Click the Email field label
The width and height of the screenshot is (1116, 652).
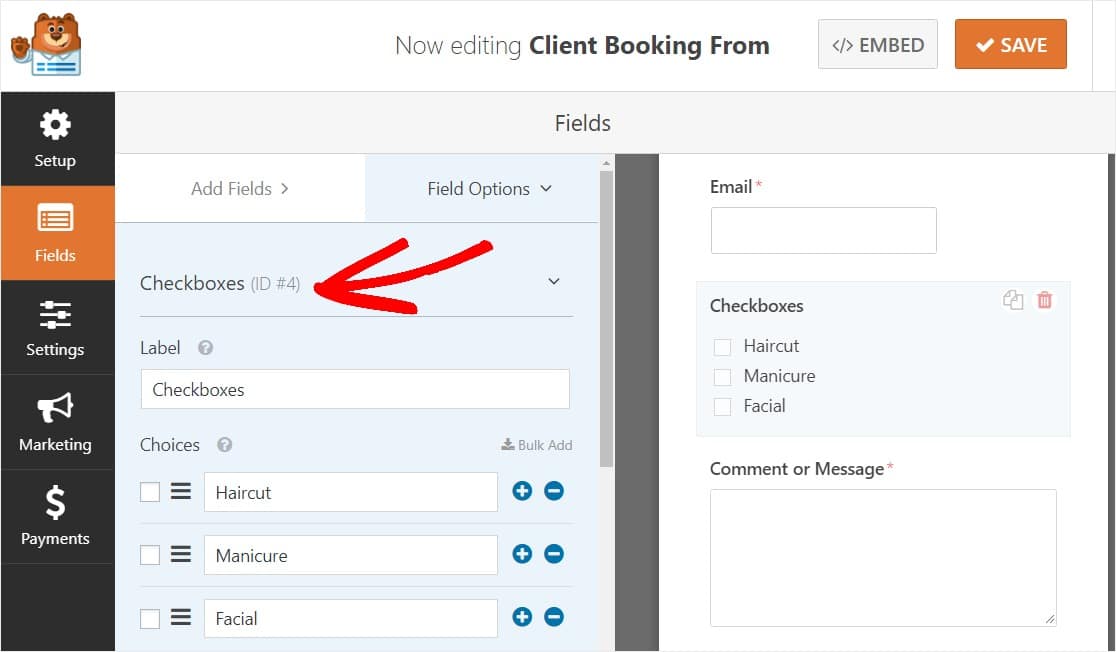[x=731, y=186]
